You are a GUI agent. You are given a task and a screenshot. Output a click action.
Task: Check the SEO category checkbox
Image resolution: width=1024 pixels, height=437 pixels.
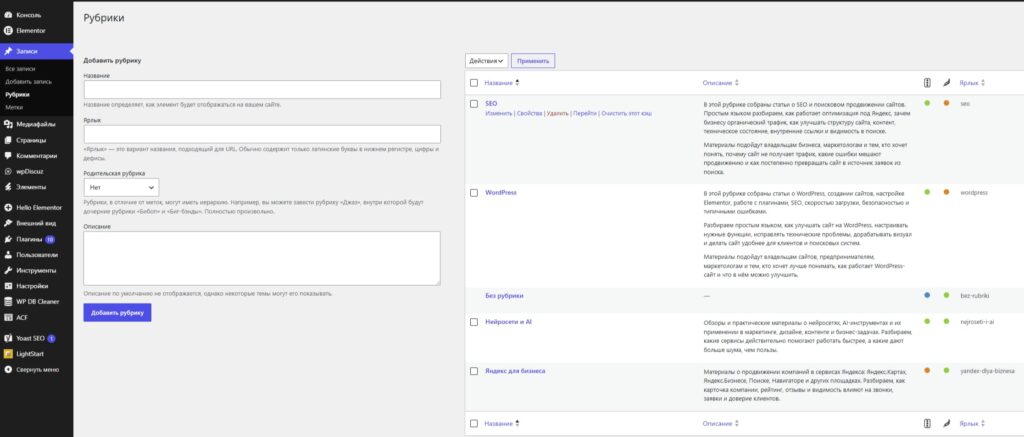(x=474, y=104)
